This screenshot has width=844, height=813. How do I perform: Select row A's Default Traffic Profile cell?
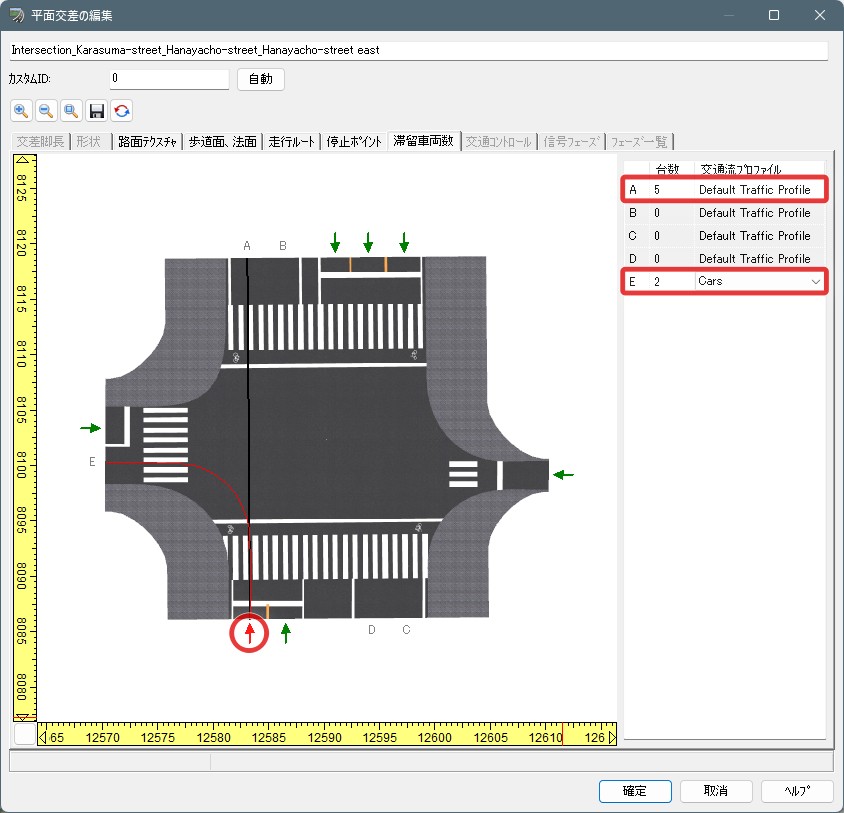coord(754,189)
